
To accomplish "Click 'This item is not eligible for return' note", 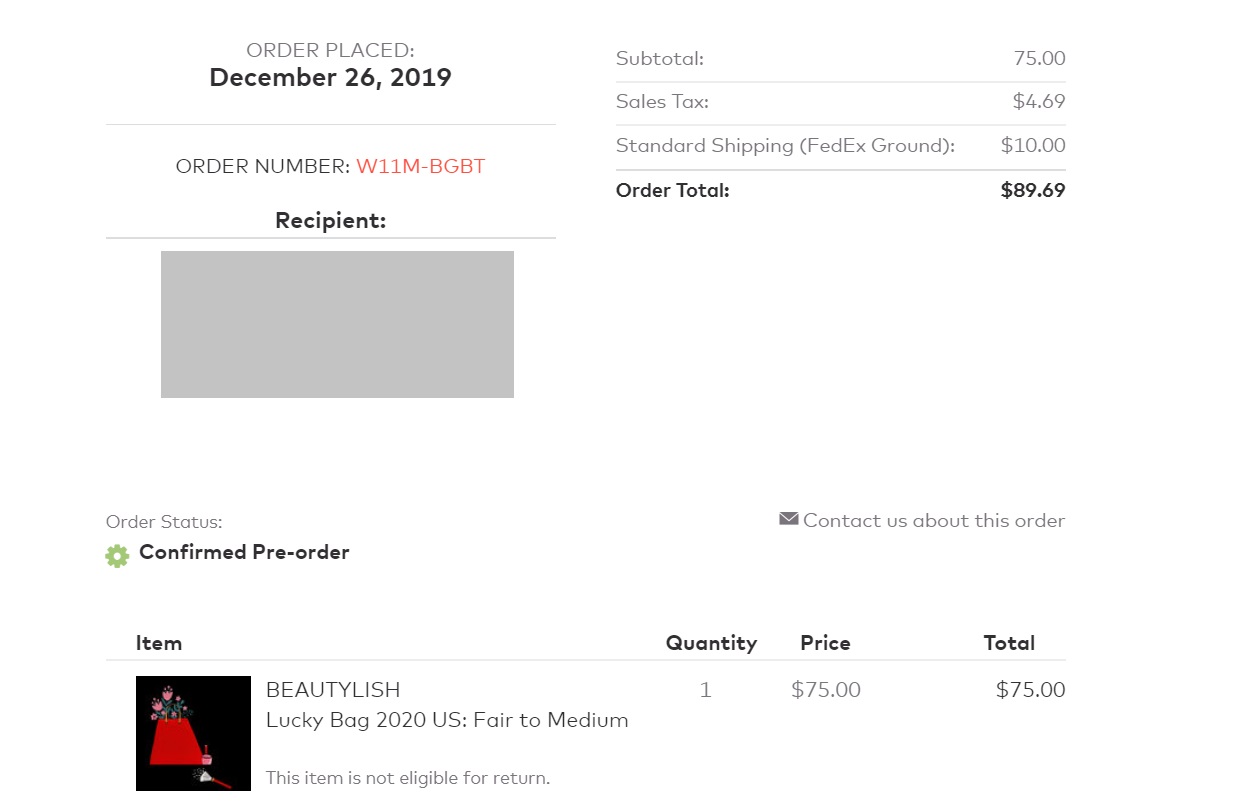I will coord(408,777).
